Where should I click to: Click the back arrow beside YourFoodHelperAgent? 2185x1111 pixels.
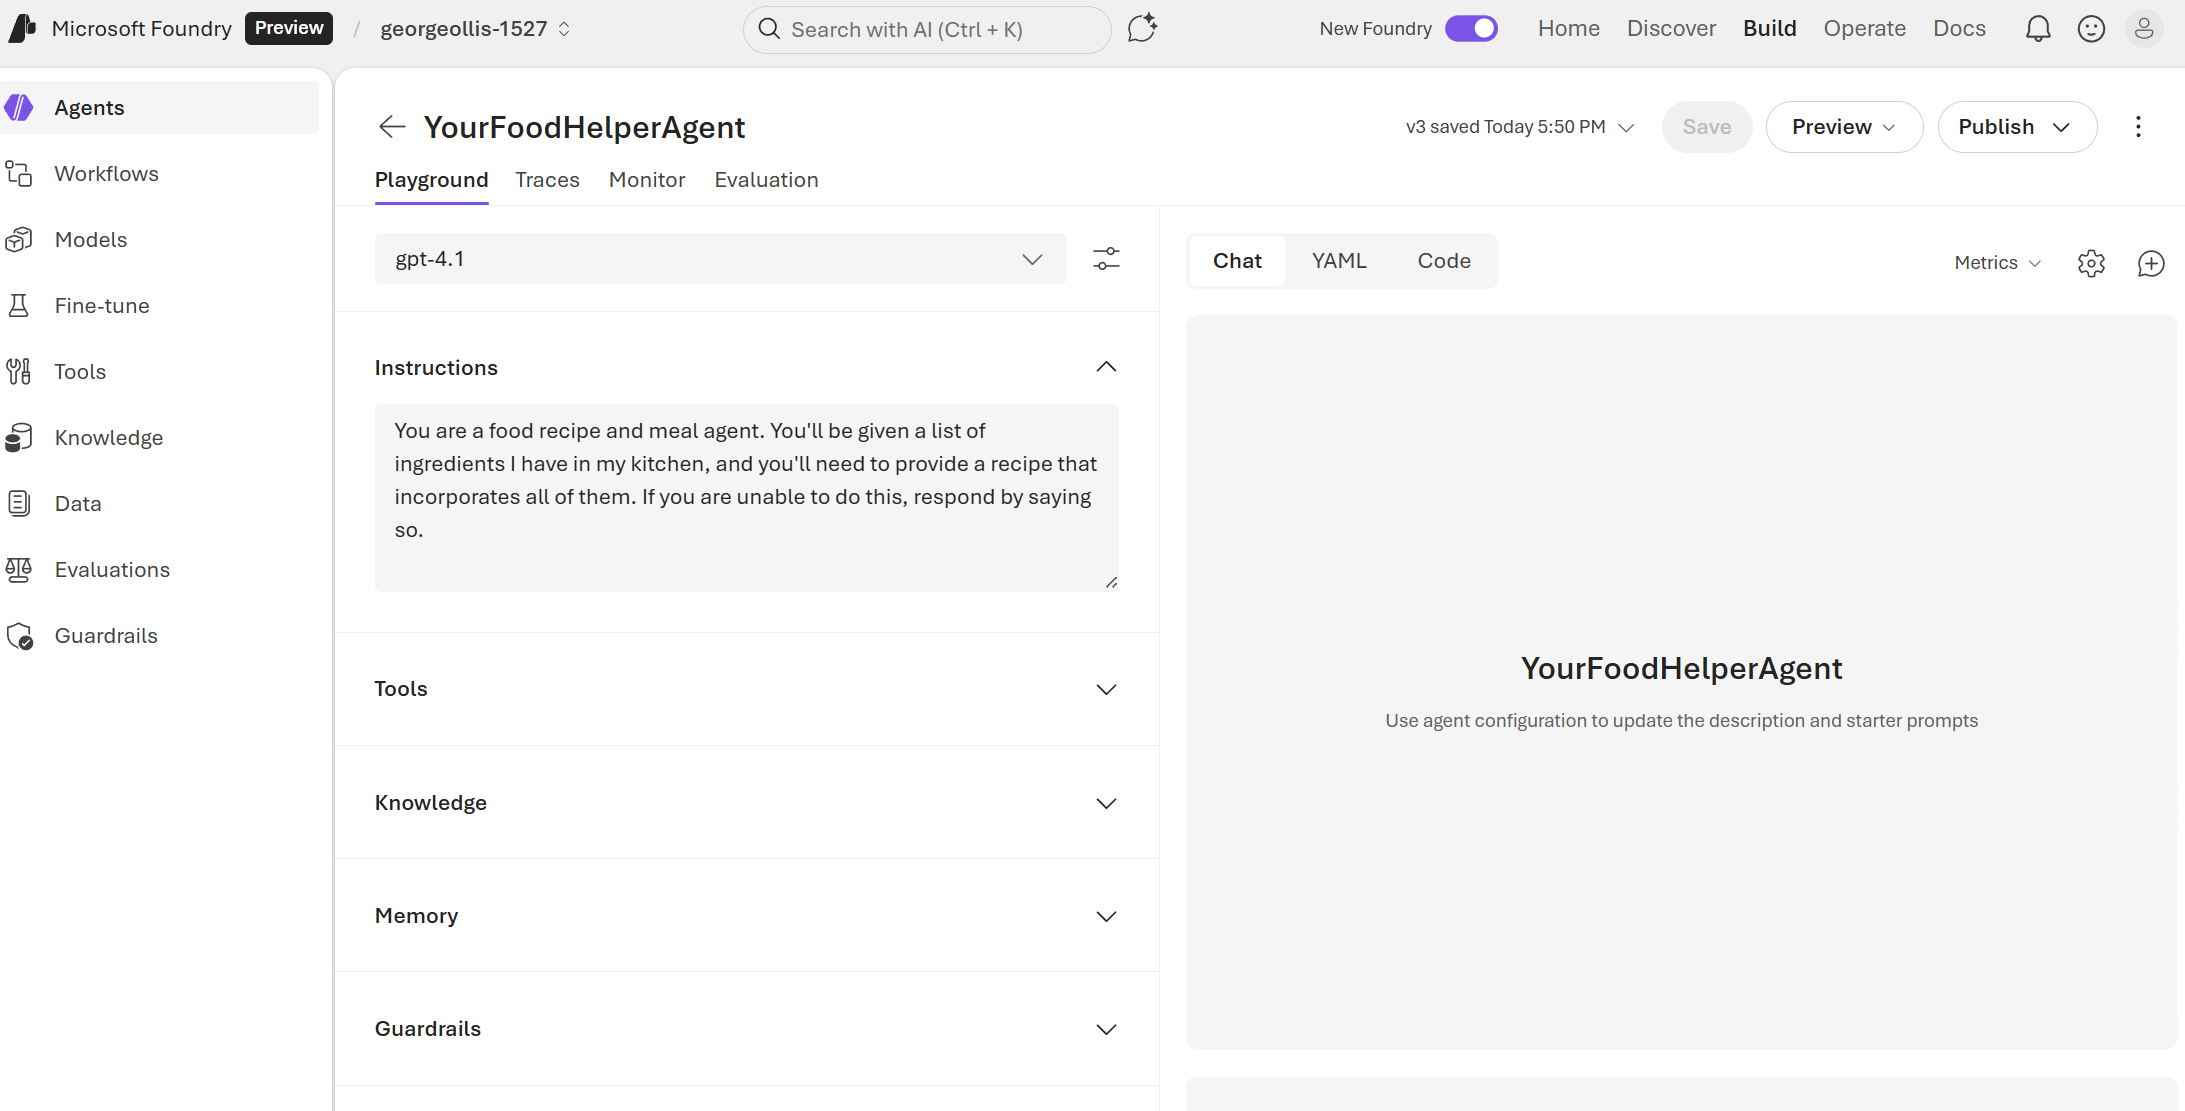coord(392,127)
